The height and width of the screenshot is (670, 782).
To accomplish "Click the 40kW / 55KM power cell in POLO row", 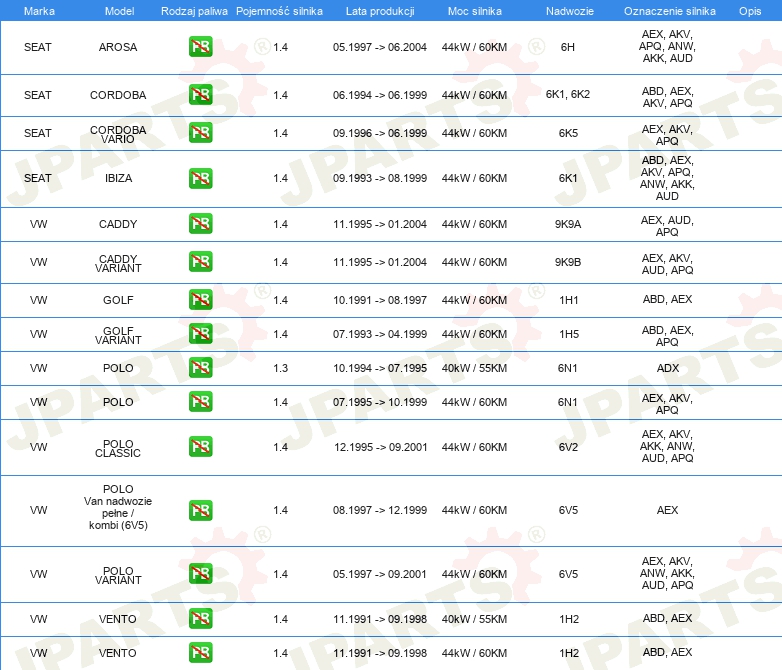I will [474, 368].
